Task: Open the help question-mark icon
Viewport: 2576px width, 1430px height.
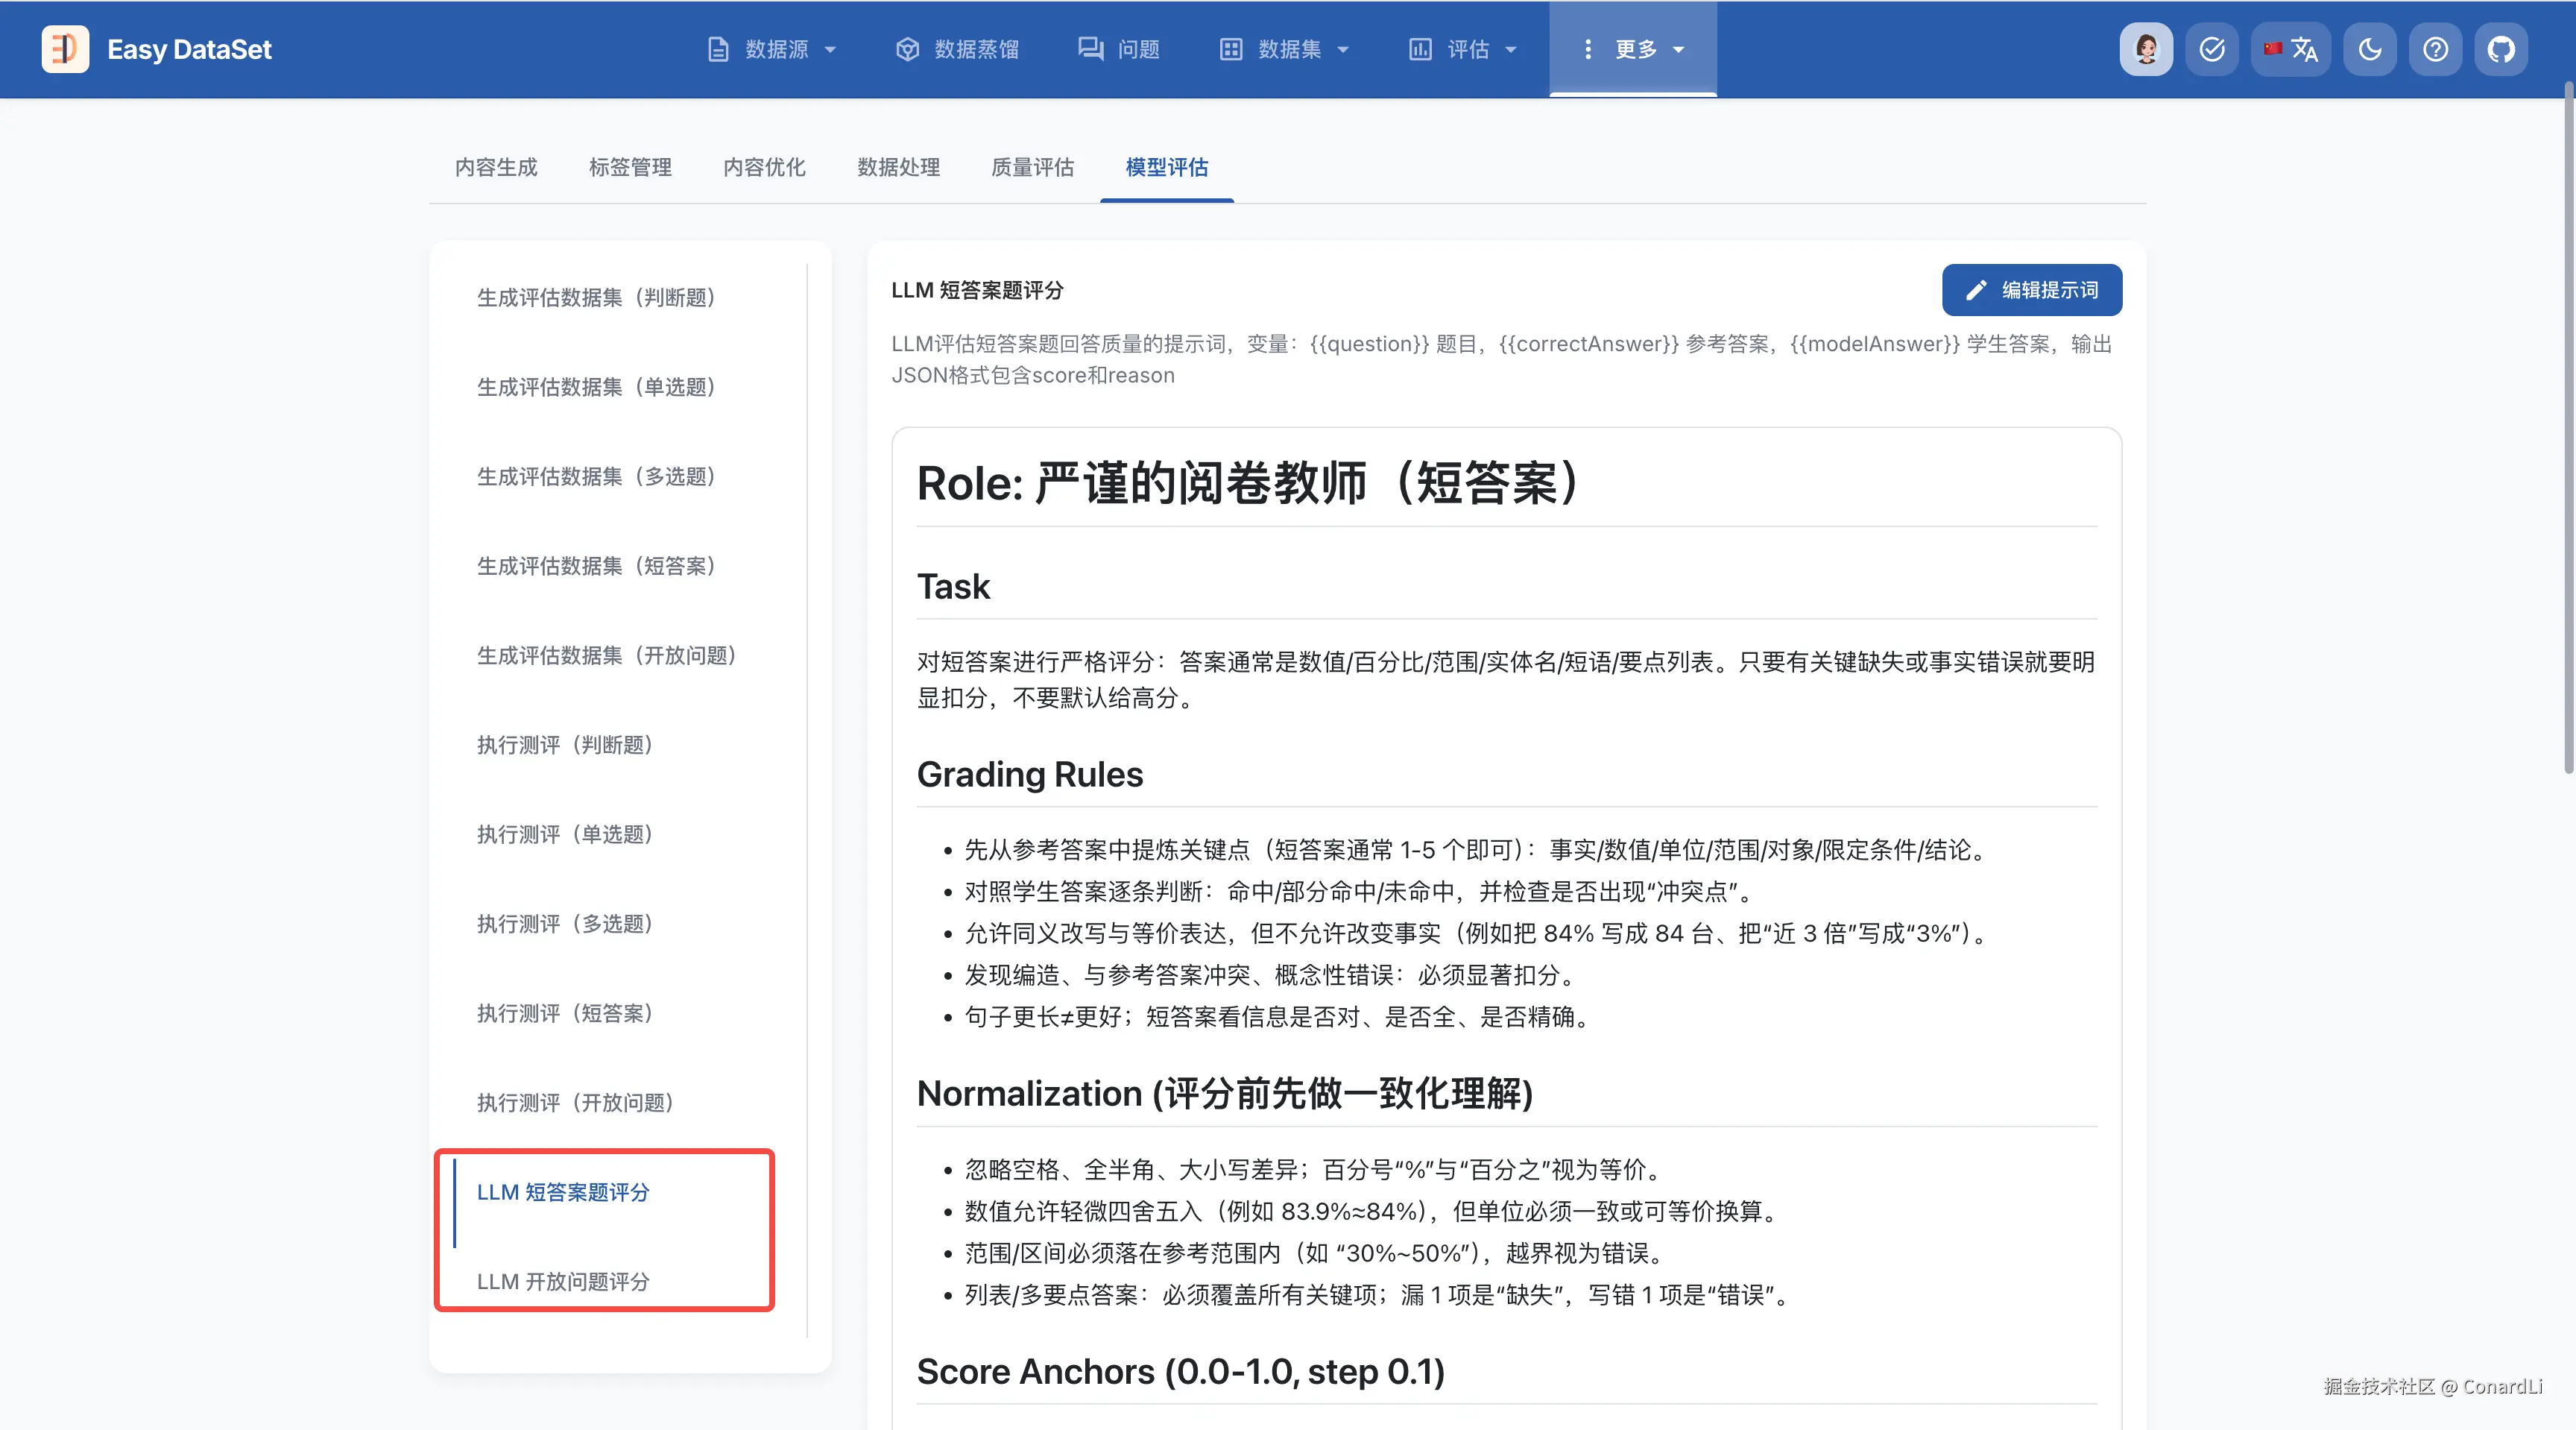Action: [2436, 49]
